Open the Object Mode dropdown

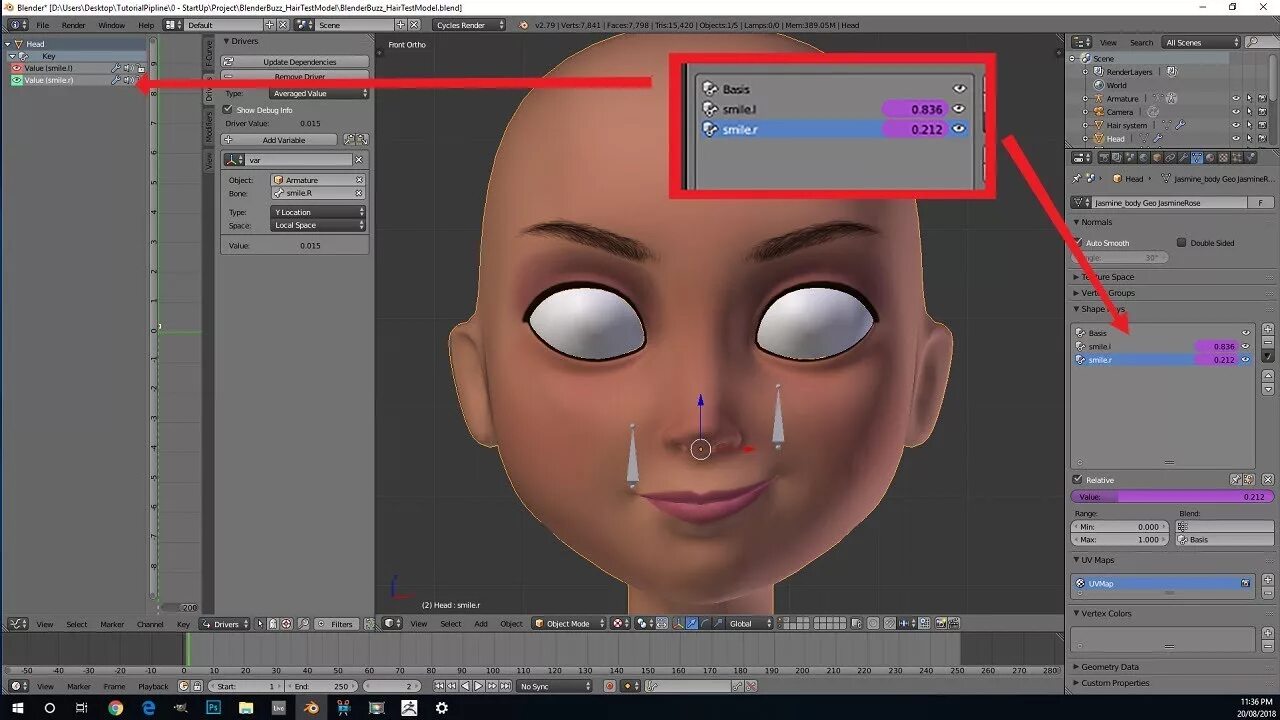tap(569, 623)
